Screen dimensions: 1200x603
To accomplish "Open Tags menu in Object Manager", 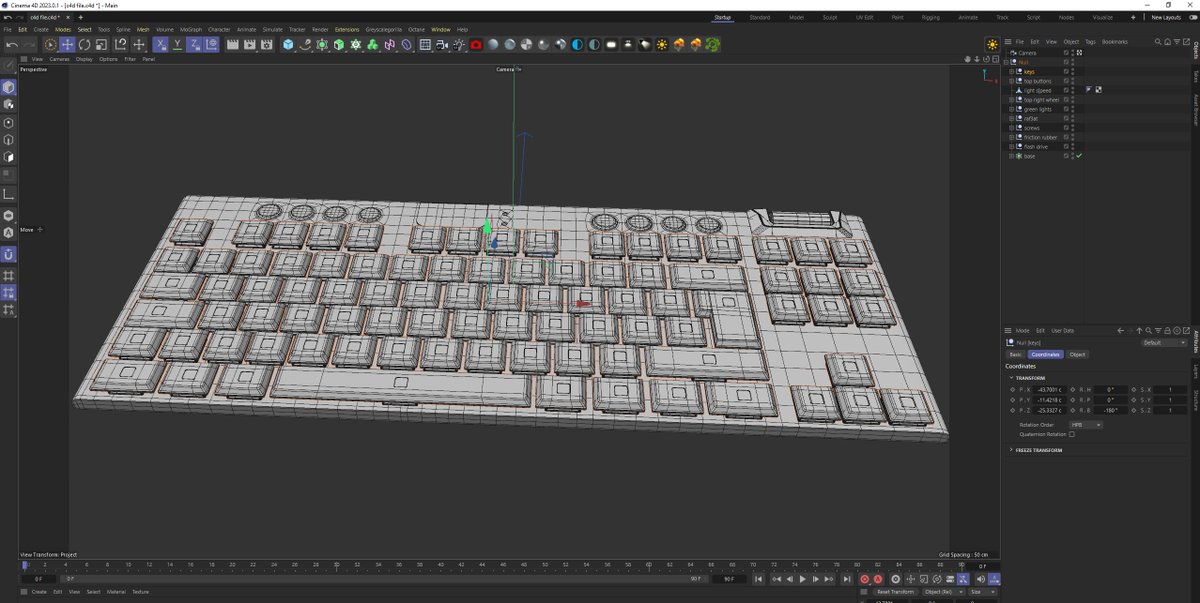I will point(1090,41).
